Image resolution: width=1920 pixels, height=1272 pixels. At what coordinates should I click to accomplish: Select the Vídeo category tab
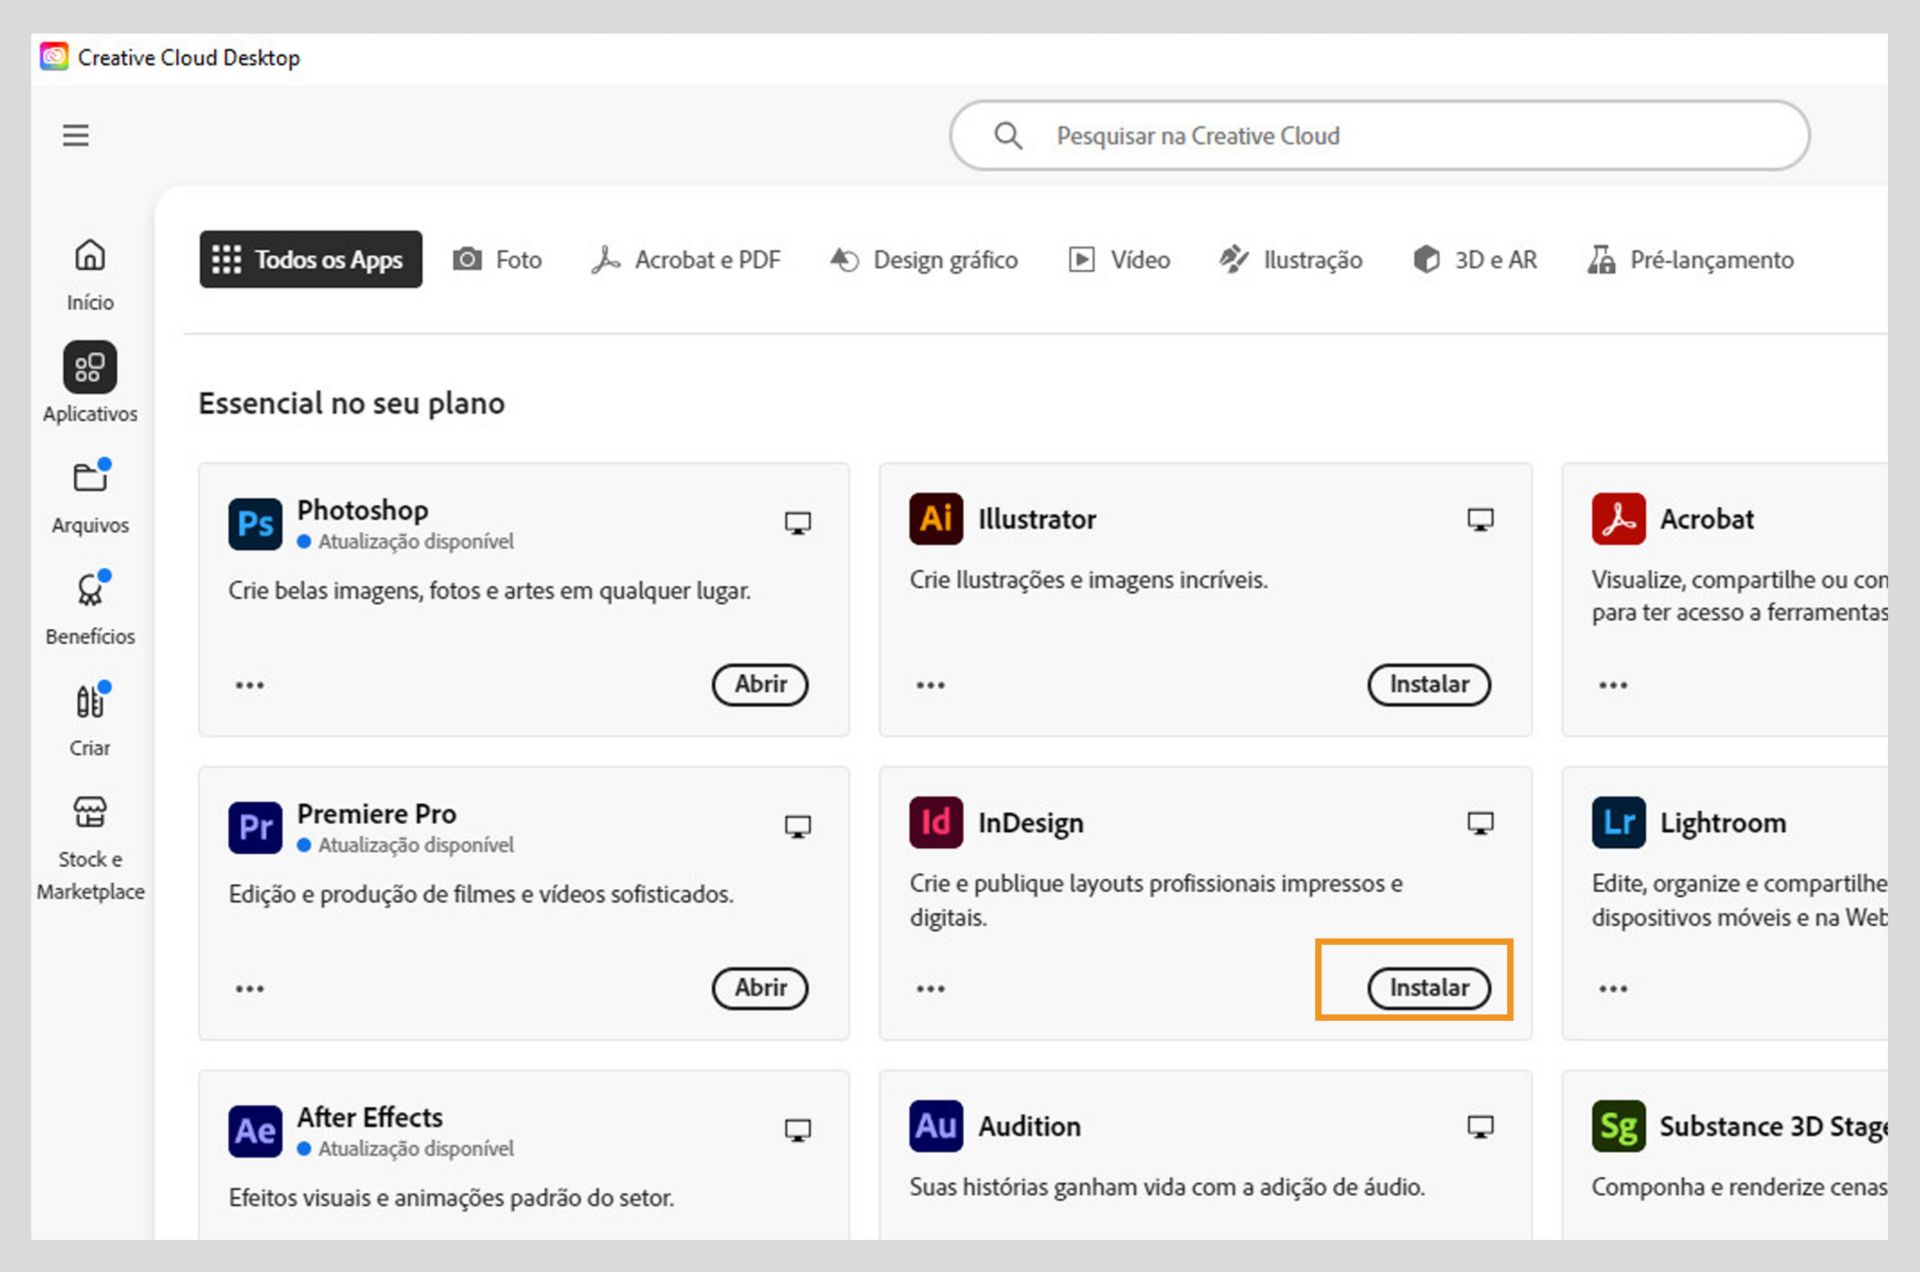[1119, 260]
